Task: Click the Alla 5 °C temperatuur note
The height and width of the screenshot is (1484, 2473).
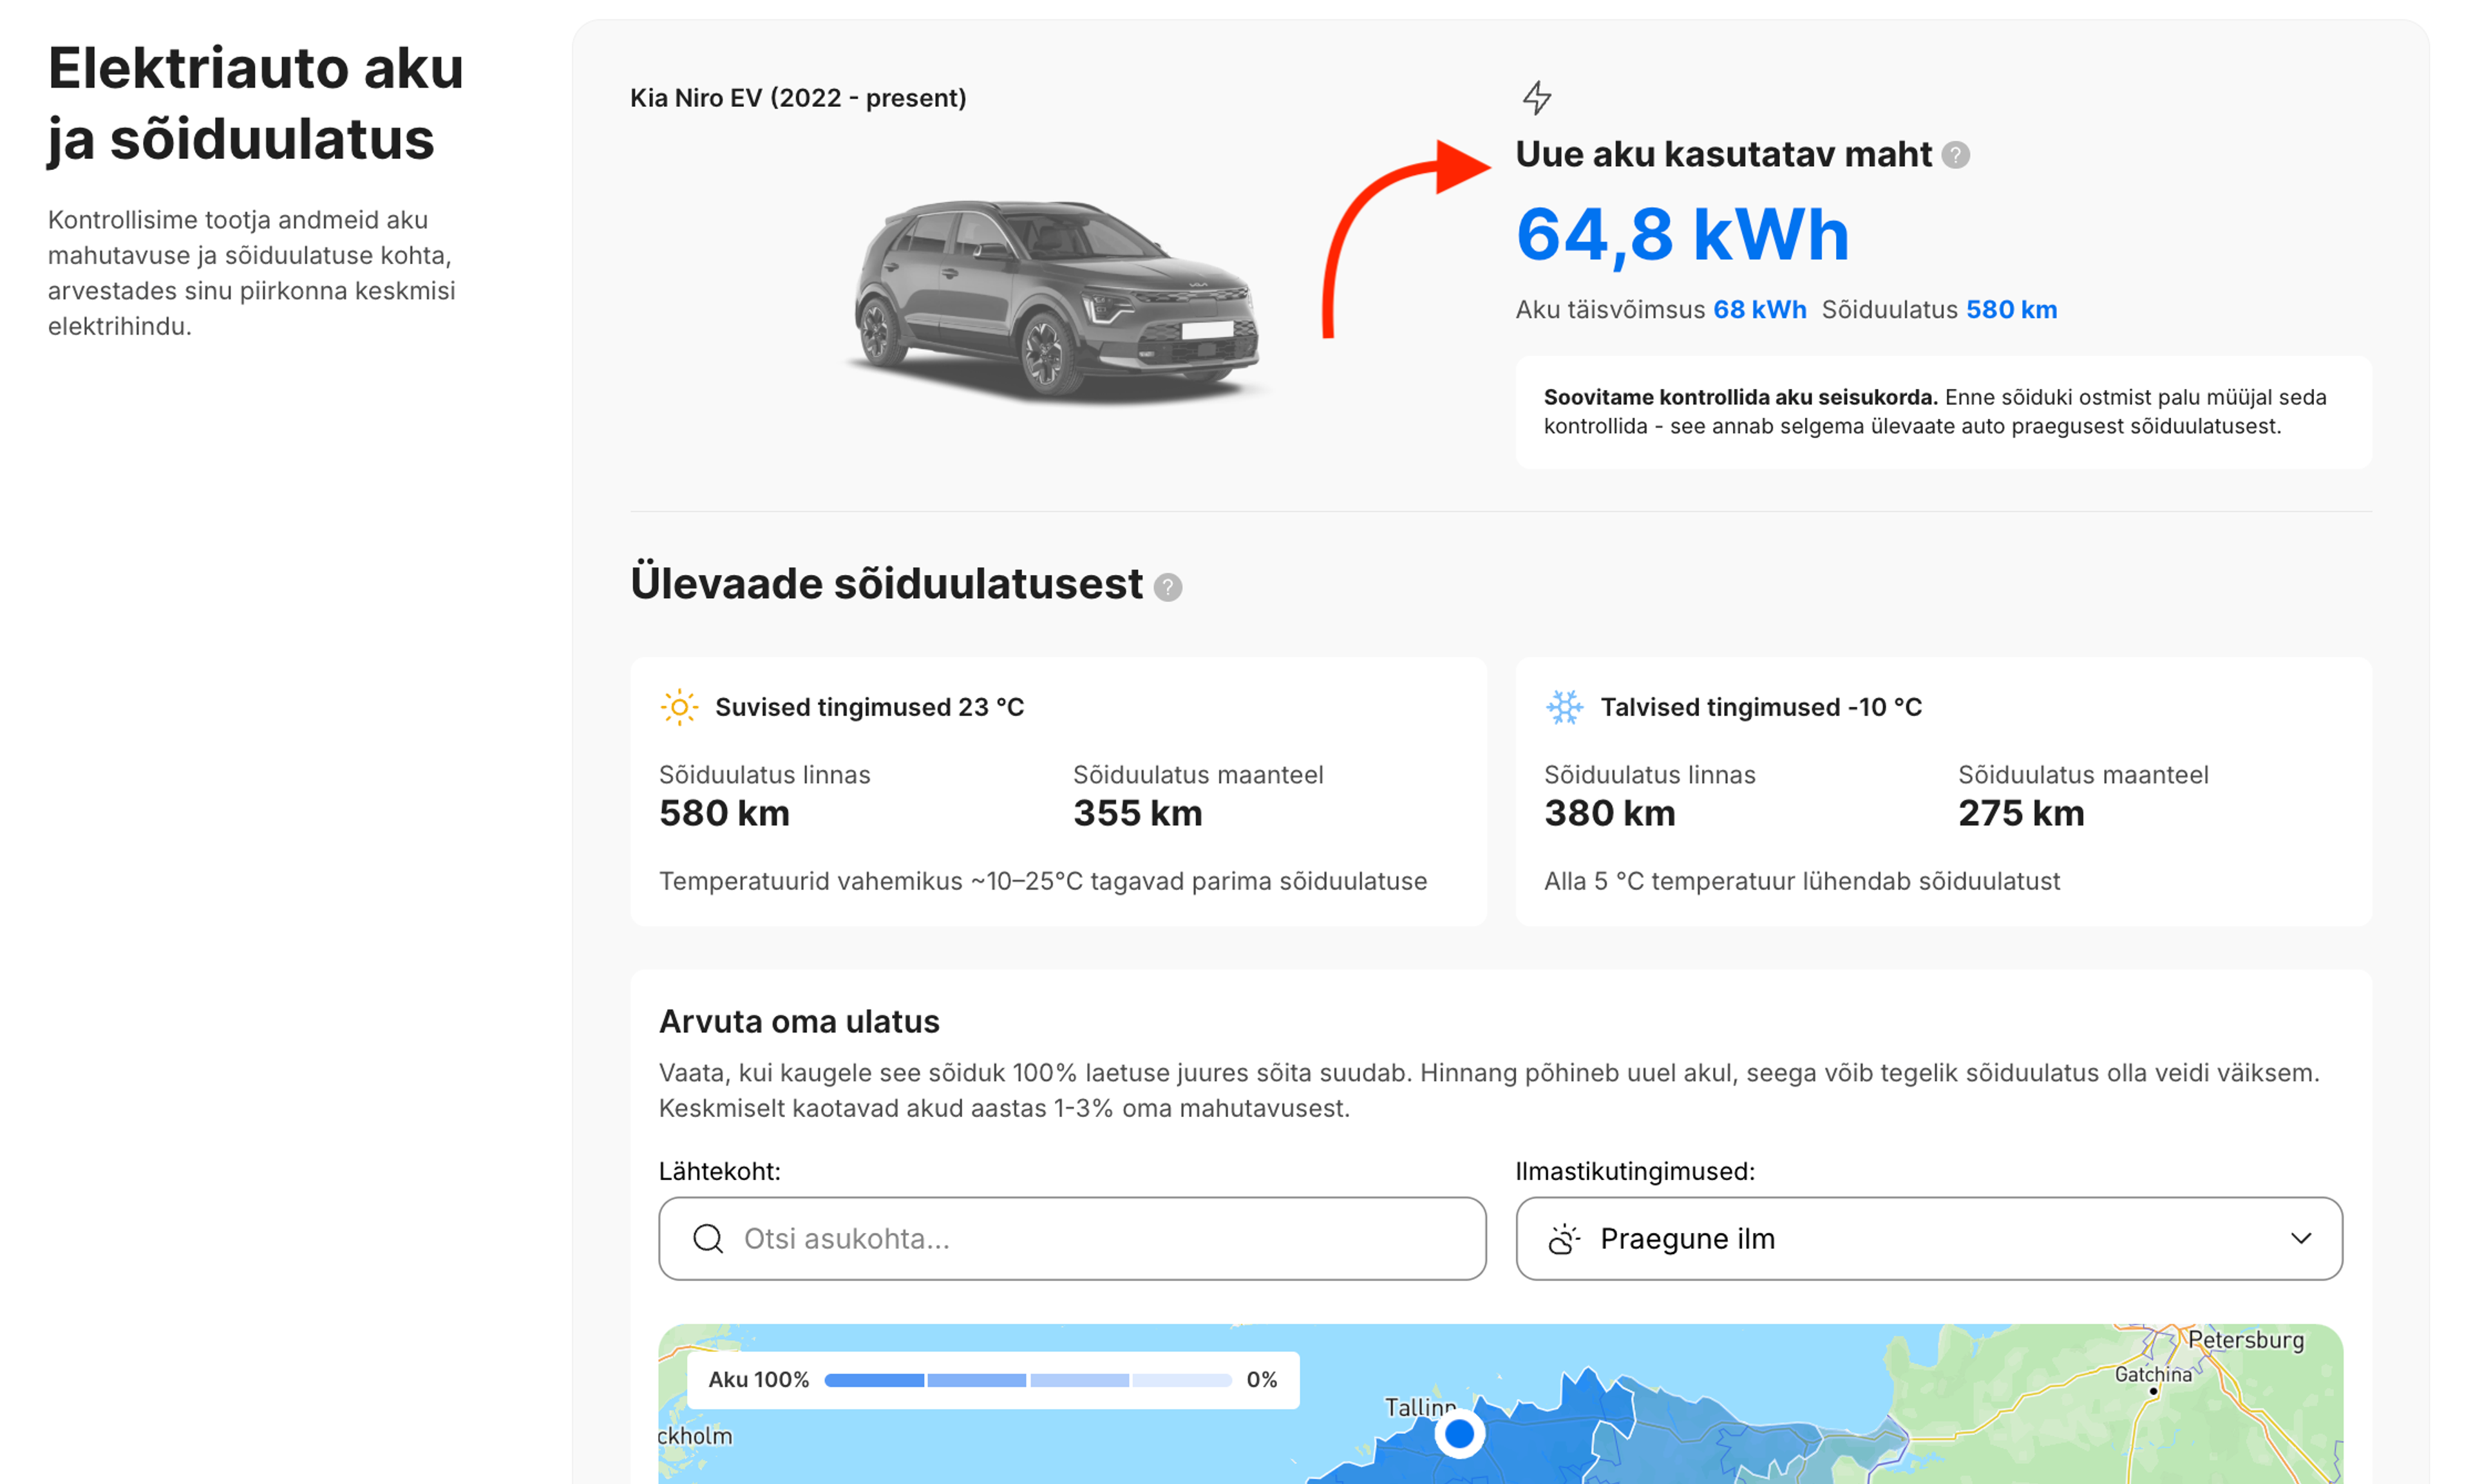Action: 1801,881
